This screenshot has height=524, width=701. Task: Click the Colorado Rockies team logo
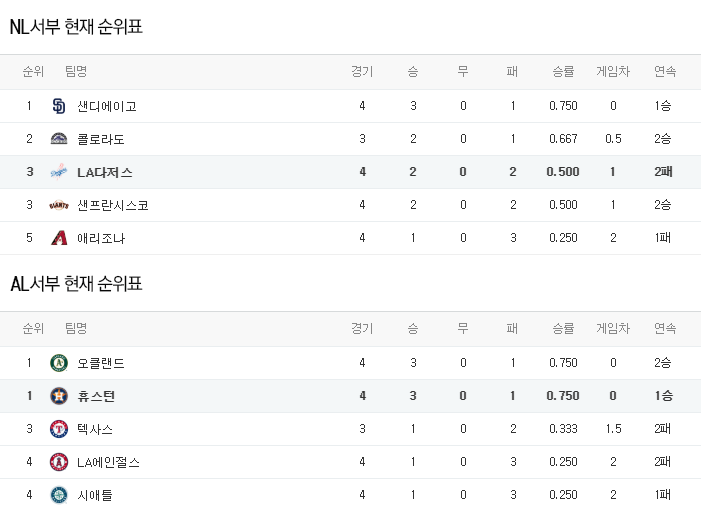(58, 139)
